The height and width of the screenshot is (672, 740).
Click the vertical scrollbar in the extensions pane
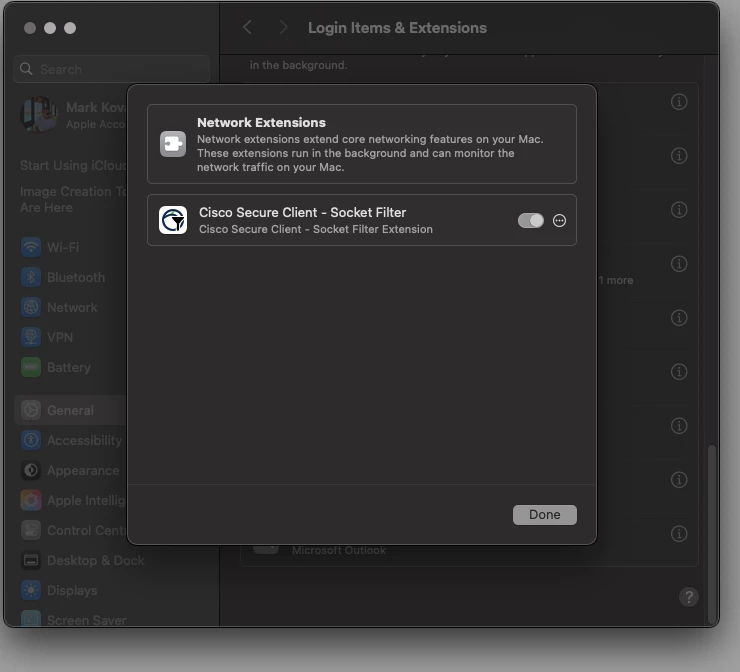[712, 533]
